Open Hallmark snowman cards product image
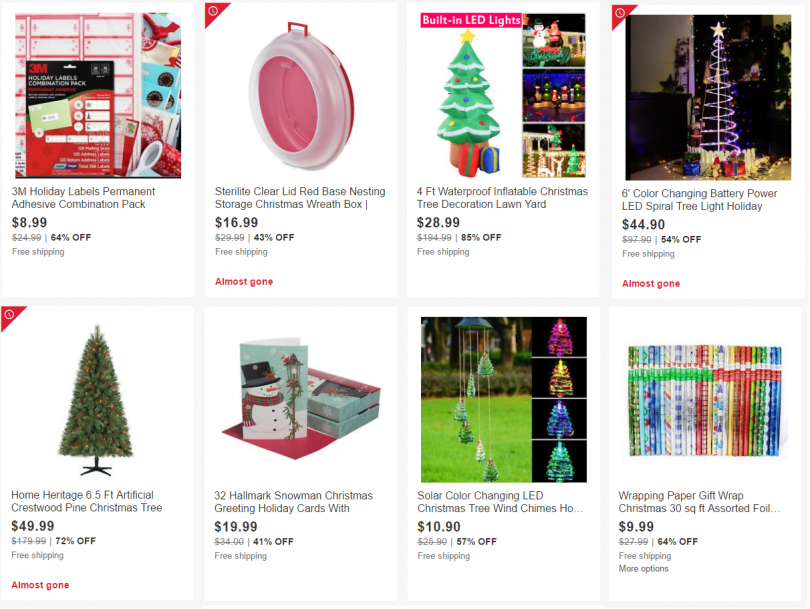Image resolution: width=810 pixels, height=609 pixels. [301, 400]
